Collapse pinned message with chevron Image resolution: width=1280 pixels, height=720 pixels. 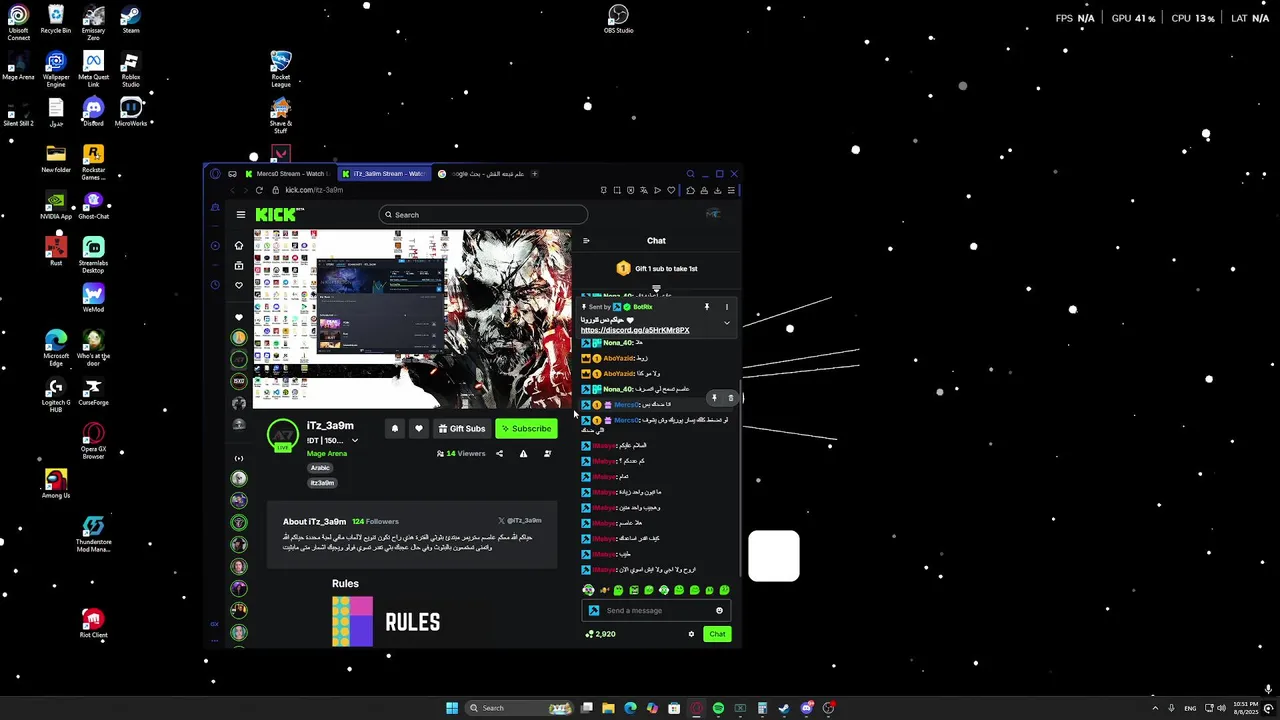[x=727, y=323]
